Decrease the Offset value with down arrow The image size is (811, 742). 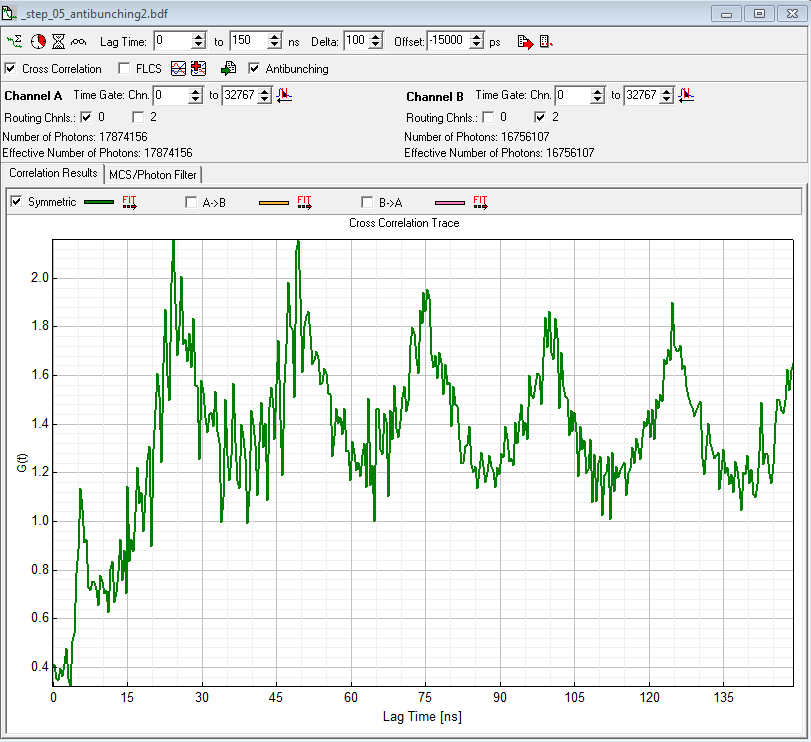tap(478, 46)
